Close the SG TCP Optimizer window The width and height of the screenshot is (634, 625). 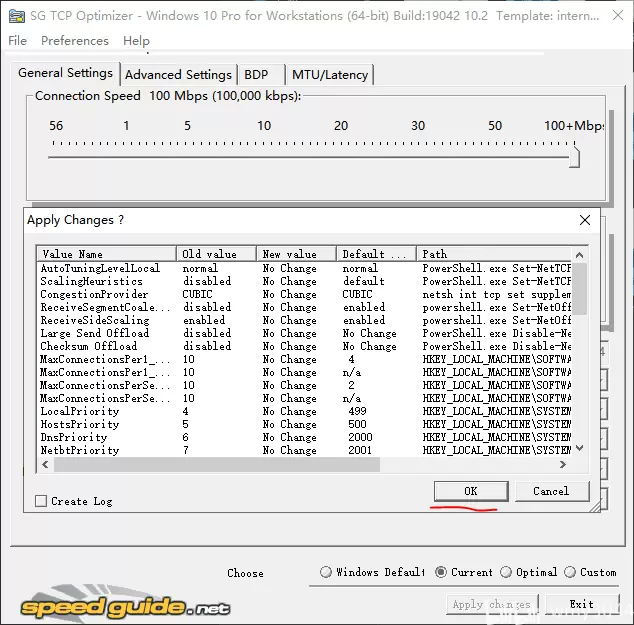click(617, 16)
